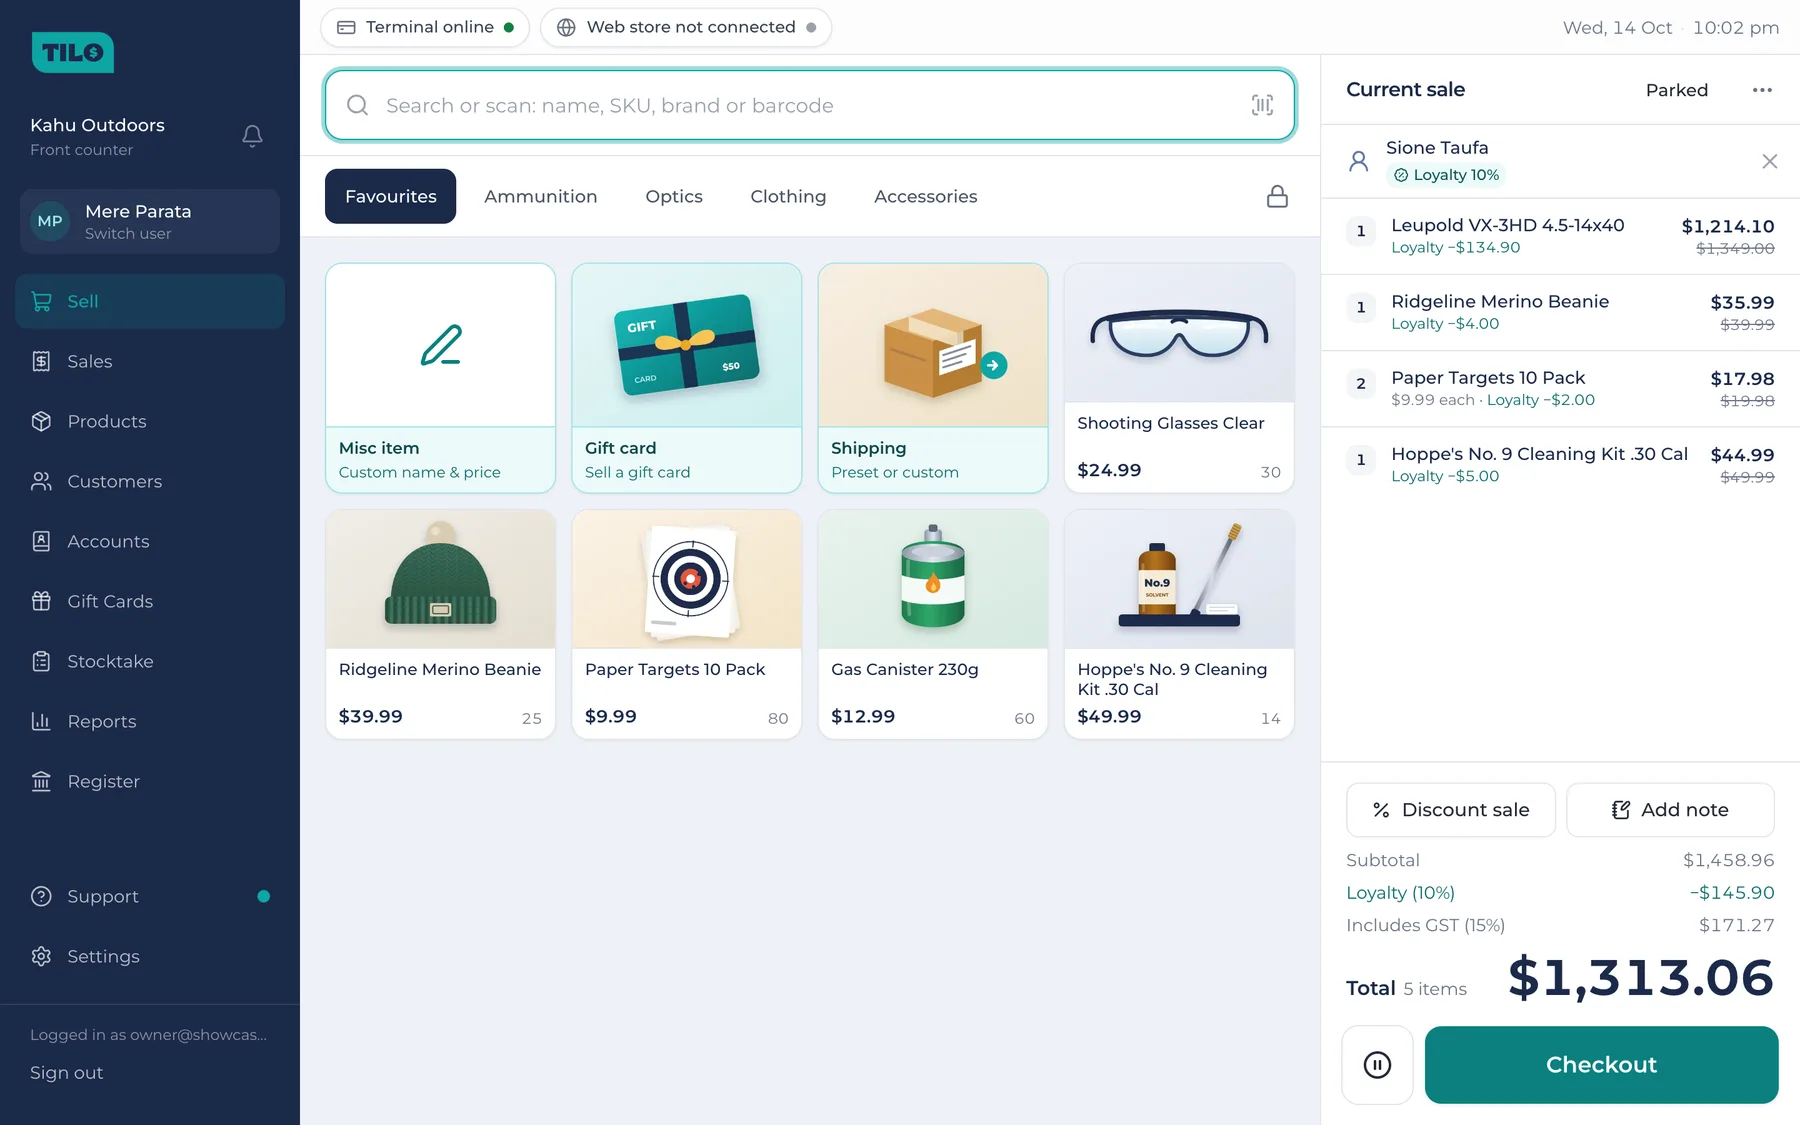
Task: Select the Favourites tab
Action: [x=390, y=196]
